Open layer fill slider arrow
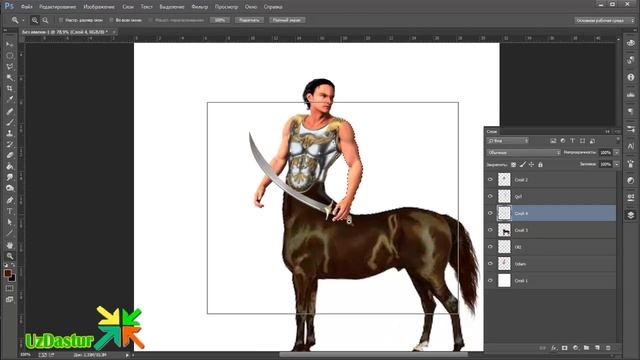The width and height of the screenshot is (640, 360). coord(616,164)
